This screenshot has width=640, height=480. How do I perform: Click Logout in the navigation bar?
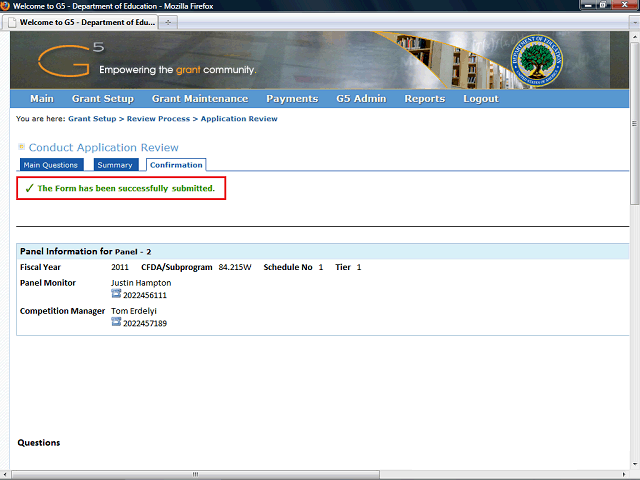481,99
